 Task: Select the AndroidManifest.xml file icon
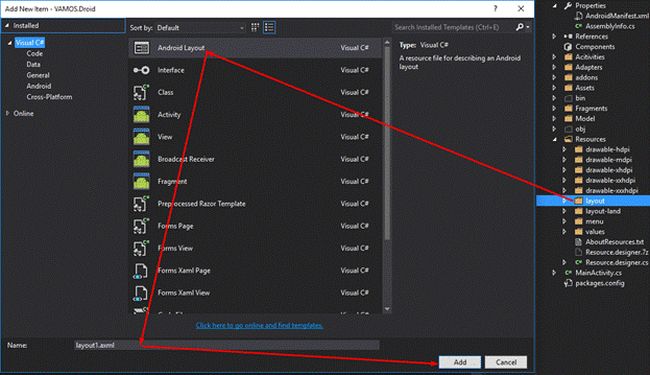pyautogui.click(x=579, y=16)
